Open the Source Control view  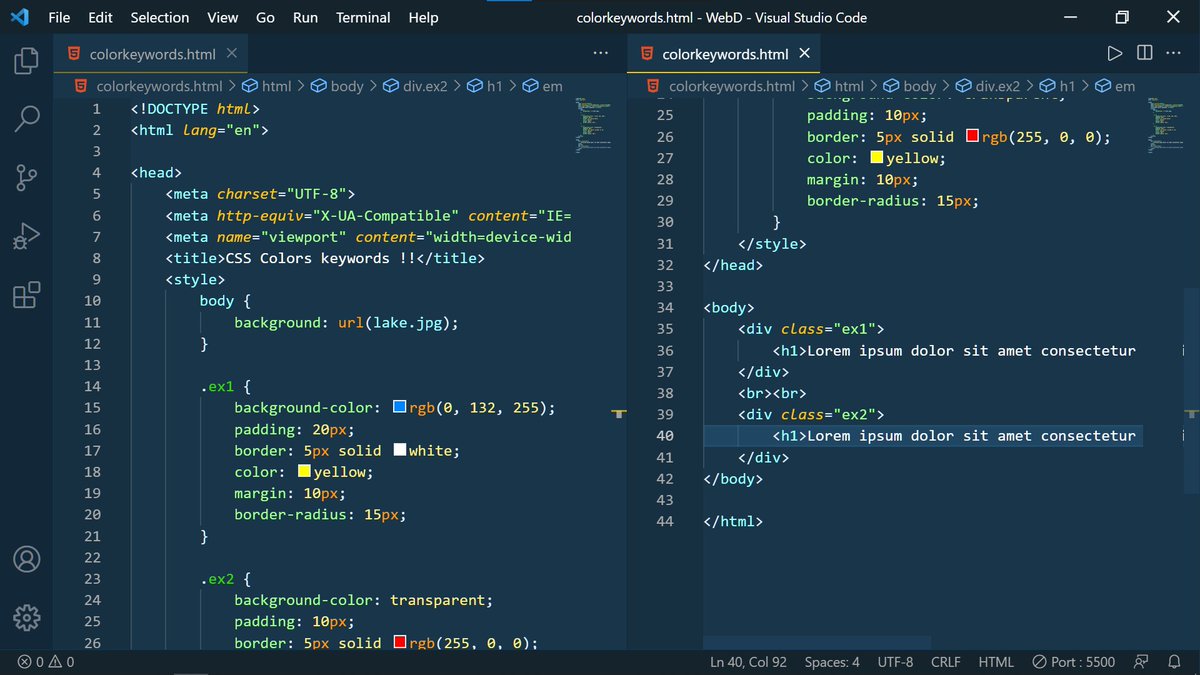click(x=27, y=178)
